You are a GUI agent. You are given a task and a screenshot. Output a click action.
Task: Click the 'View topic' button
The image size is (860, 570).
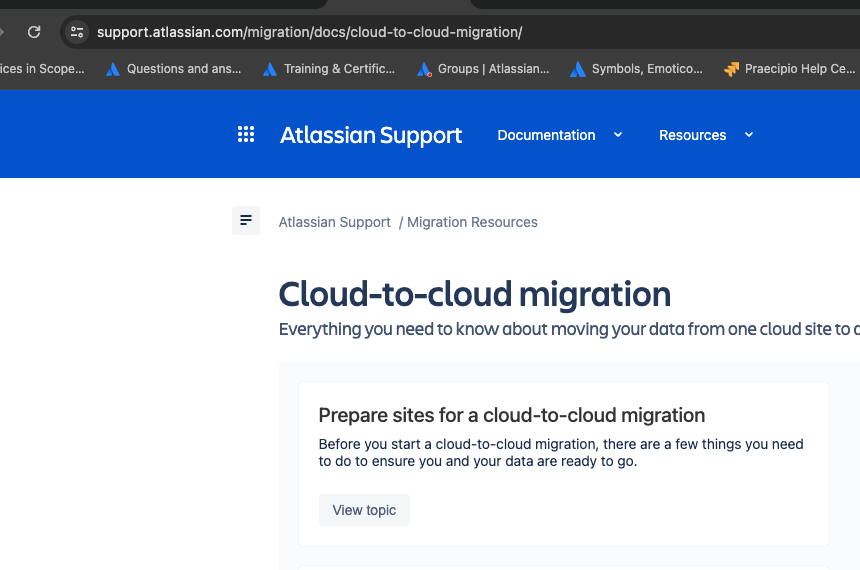click(x=364, y=510)
